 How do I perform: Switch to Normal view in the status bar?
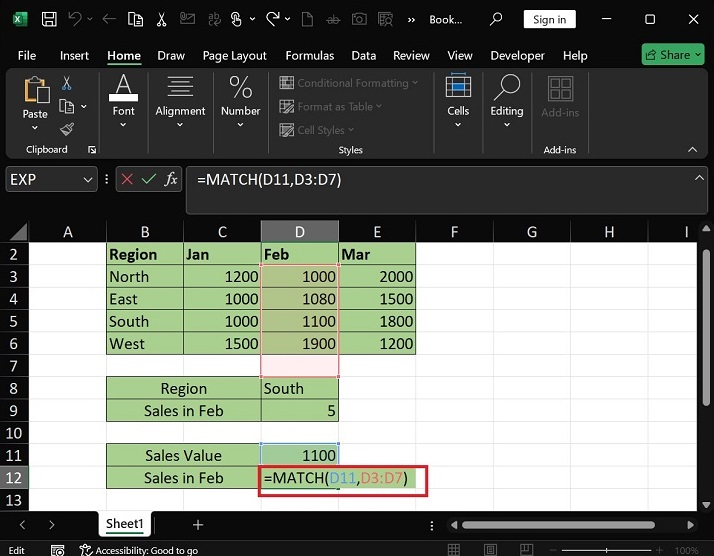(454, 550)
